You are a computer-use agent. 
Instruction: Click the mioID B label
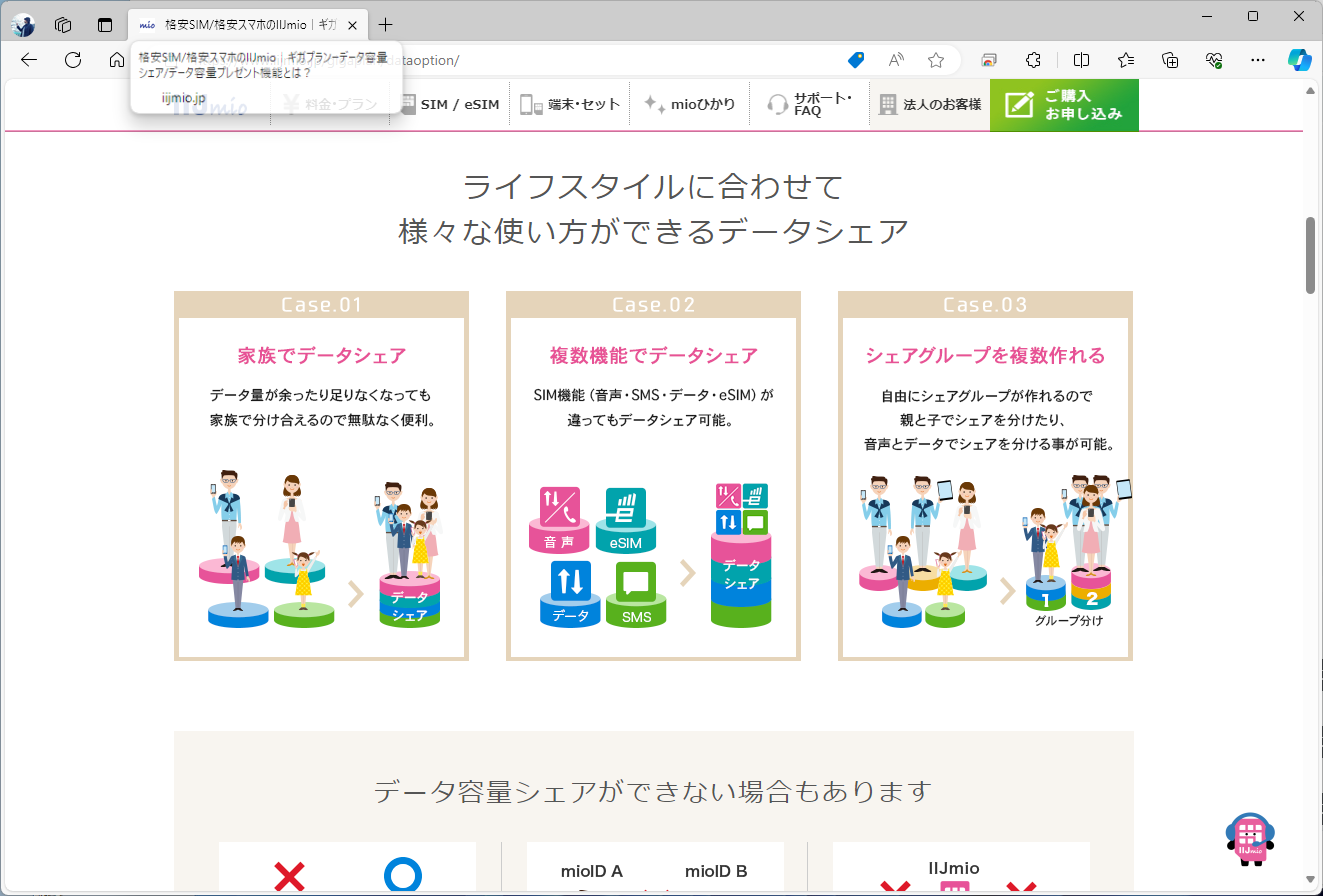tap(716, 871)
